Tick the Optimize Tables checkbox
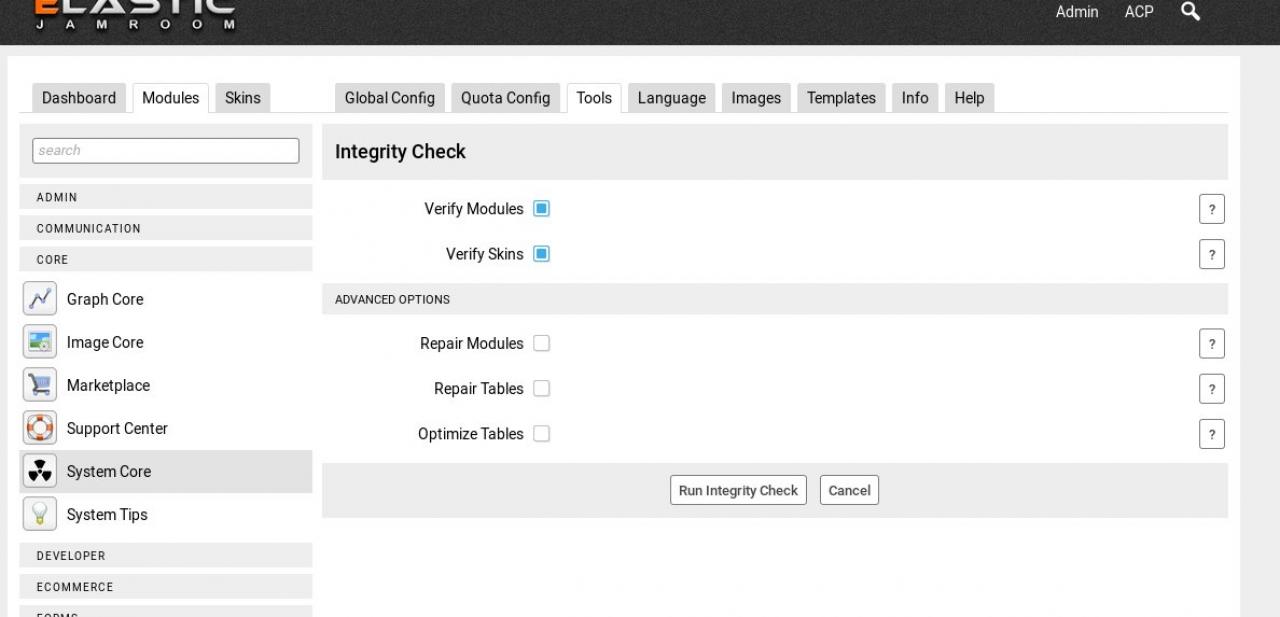Screen dimensions: 1280x617 (x=541, y=434)
